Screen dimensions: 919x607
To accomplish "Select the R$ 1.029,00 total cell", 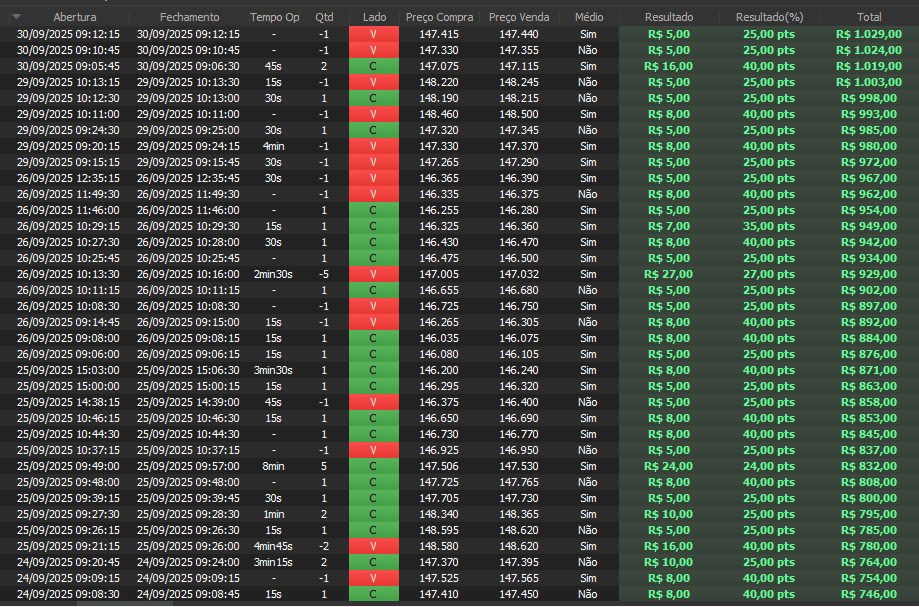I will pyautogui.click(x=866, y=34).
